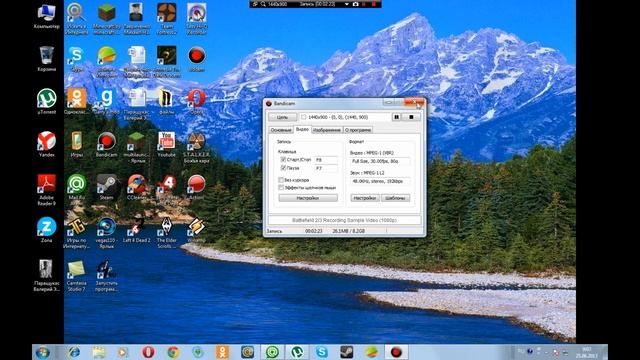Open the Yandex desktop shortcut
Viewport: 640px width, 360px height.
(47, 144)
